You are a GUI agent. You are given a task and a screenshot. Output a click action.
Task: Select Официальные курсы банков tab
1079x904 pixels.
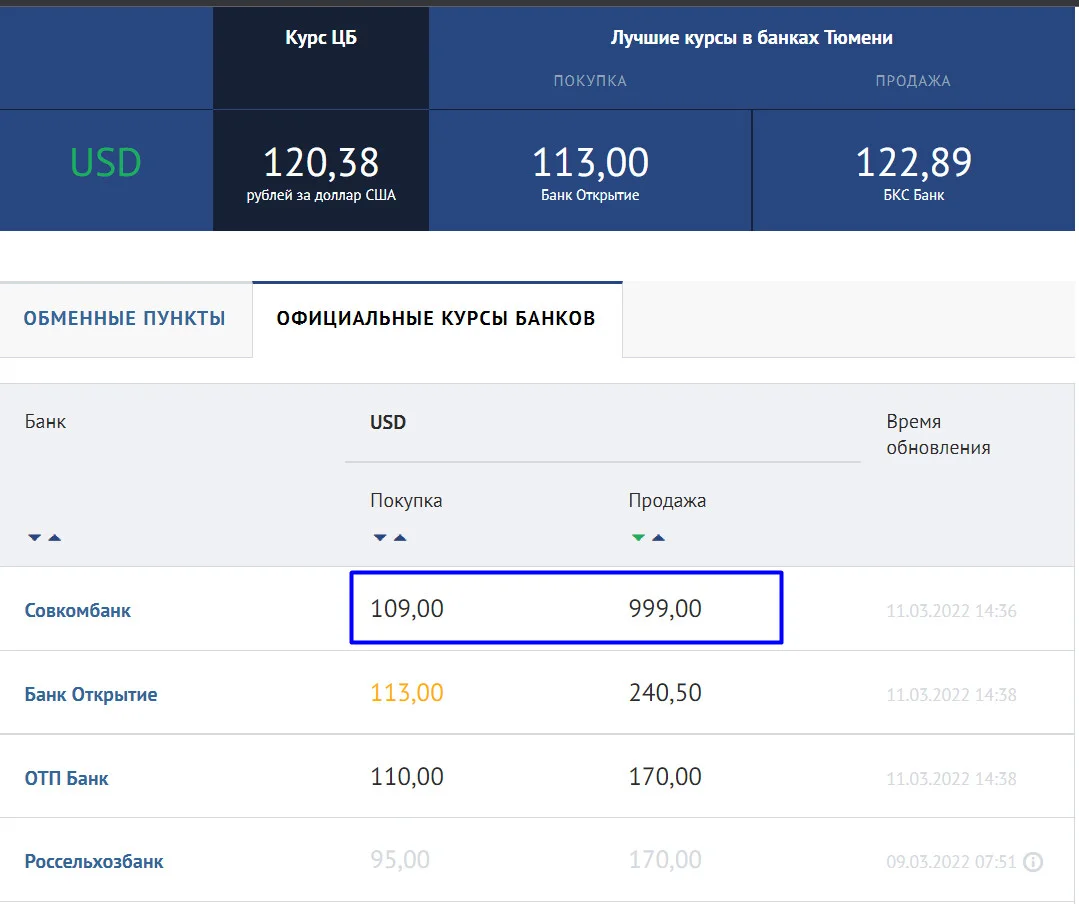[436, 319]
